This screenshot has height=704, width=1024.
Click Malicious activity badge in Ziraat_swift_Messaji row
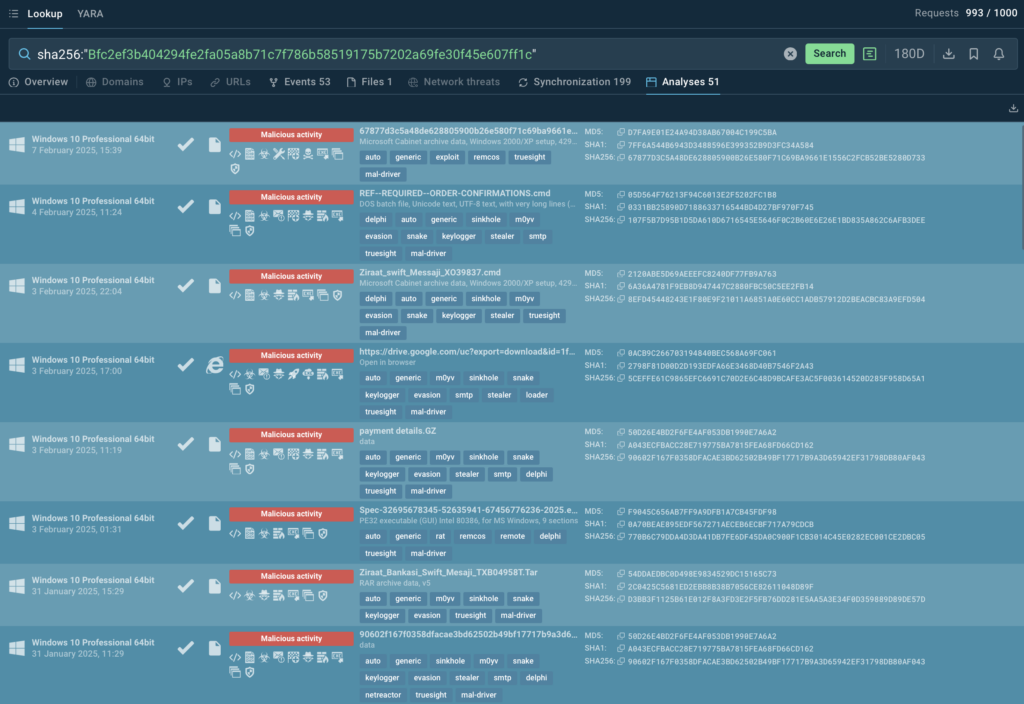[291, 276]
